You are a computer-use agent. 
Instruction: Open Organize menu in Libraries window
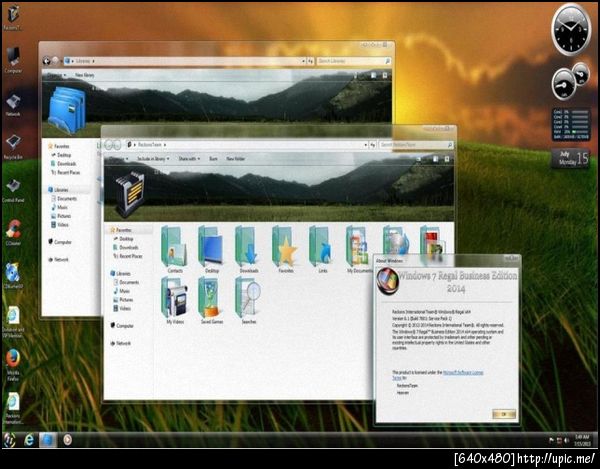click(56, 75)
